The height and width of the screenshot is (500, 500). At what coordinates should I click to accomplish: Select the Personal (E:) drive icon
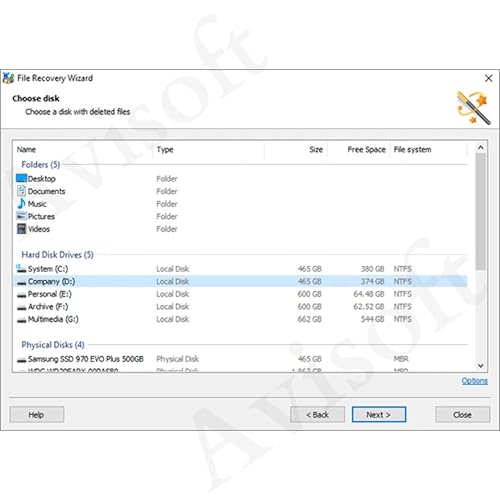pos(21,295)
